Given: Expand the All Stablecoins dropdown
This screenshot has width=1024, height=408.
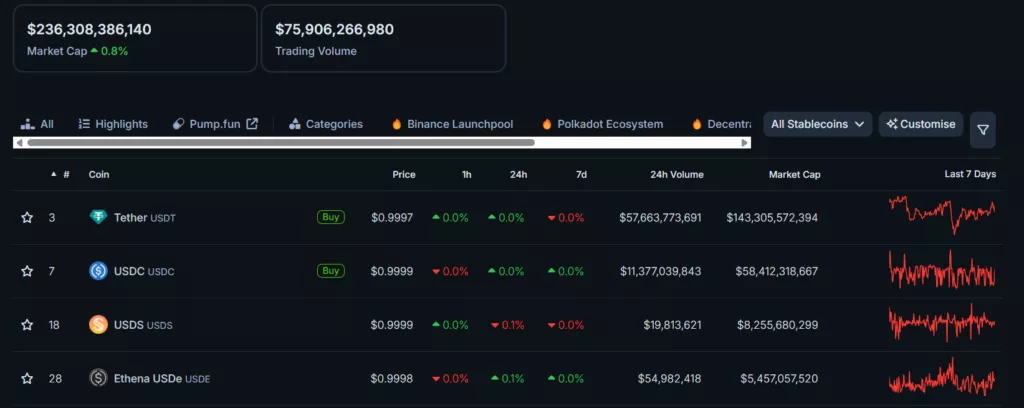Looking at the screenshot, I should pyautogui.click(x=817, y=124).
